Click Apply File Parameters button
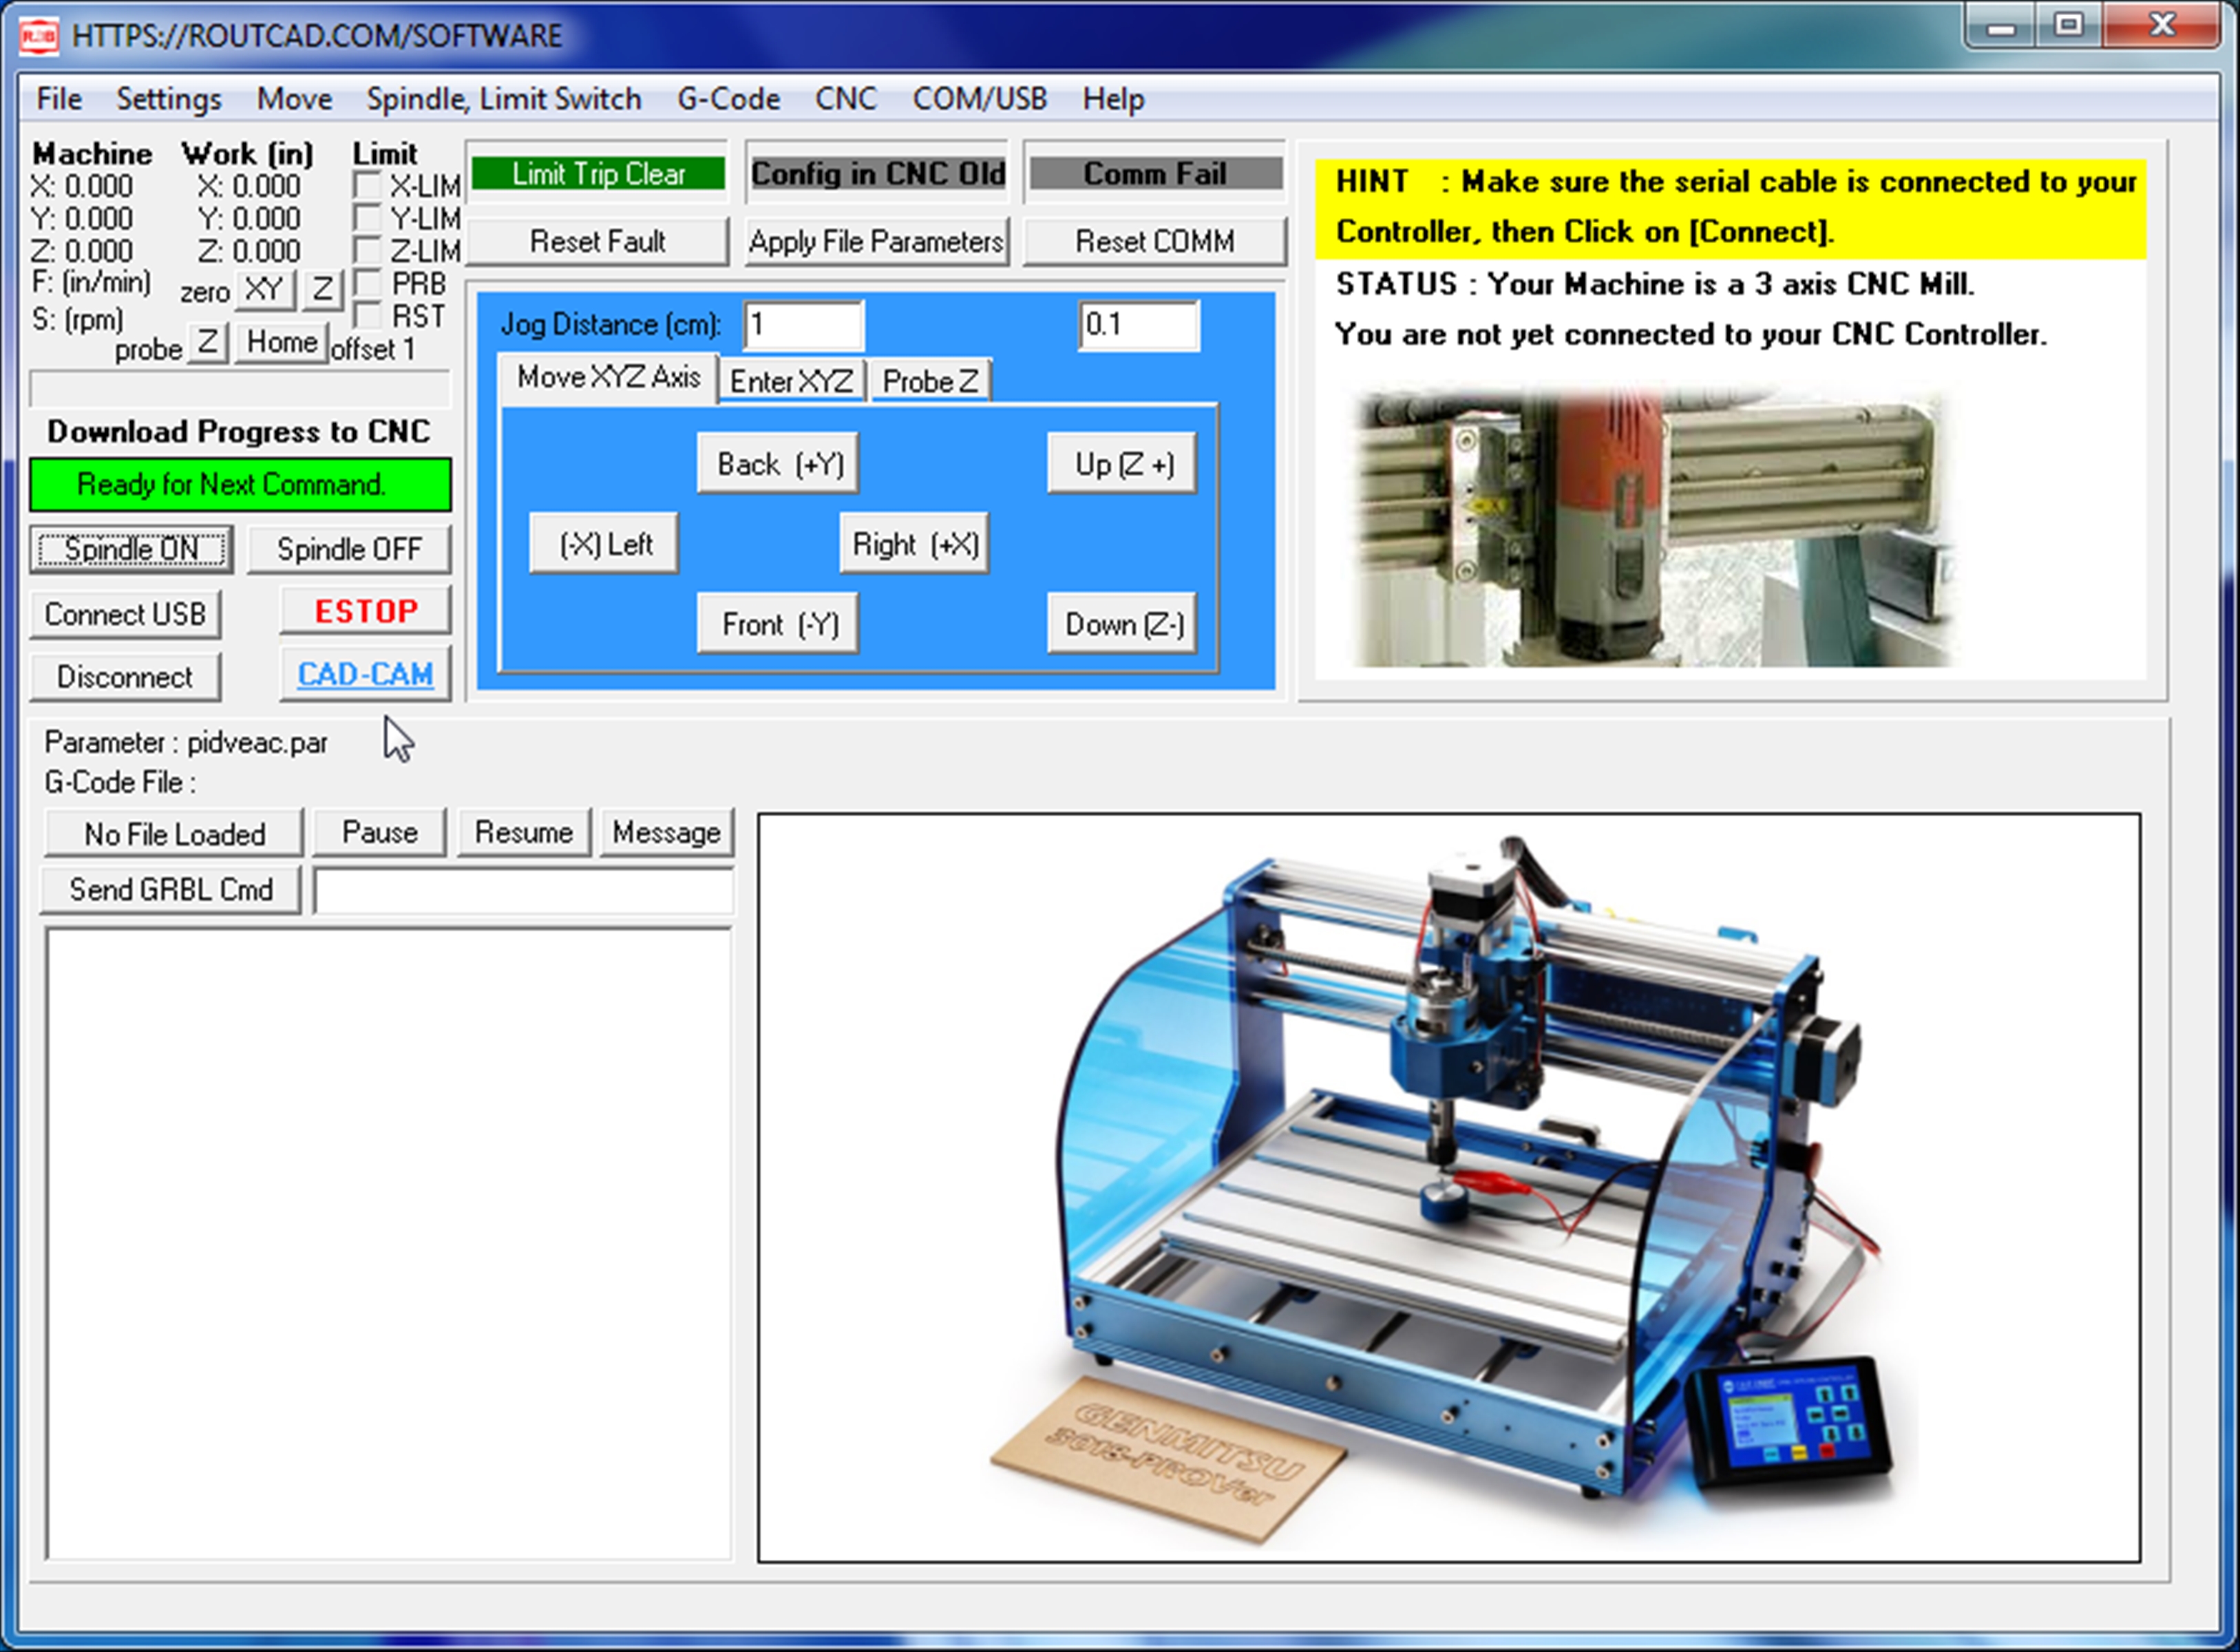The width and height of the screenshot is (2240, 1652). [x=876, y=241]
